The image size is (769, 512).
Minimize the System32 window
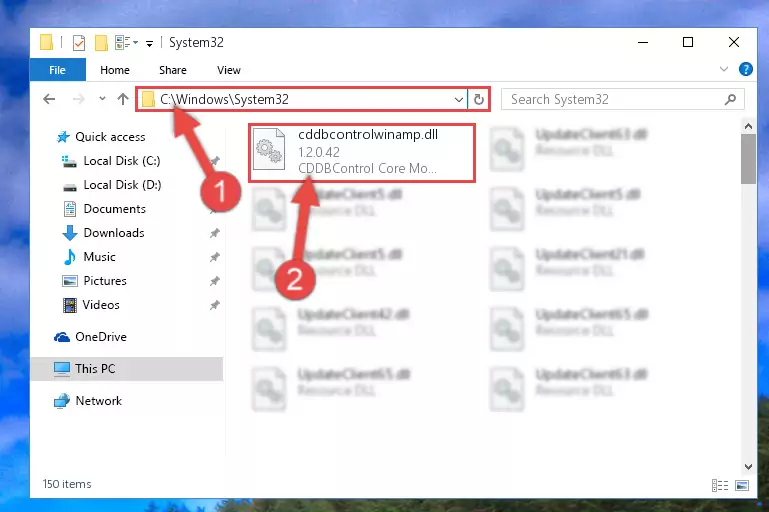pyautogui.click(x=642, y=43)
